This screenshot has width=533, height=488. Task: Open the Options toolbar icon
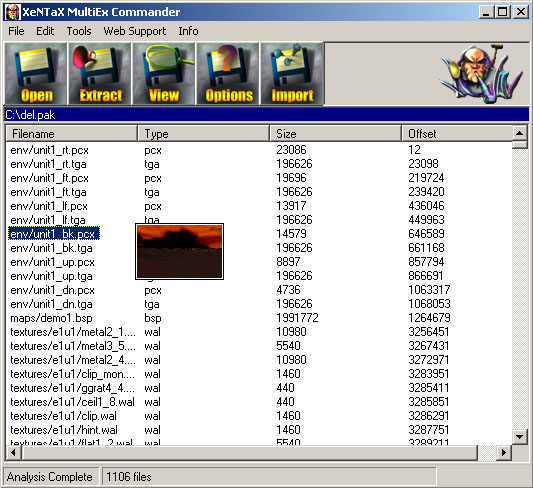pyautogui.click(x=228, y=73)
